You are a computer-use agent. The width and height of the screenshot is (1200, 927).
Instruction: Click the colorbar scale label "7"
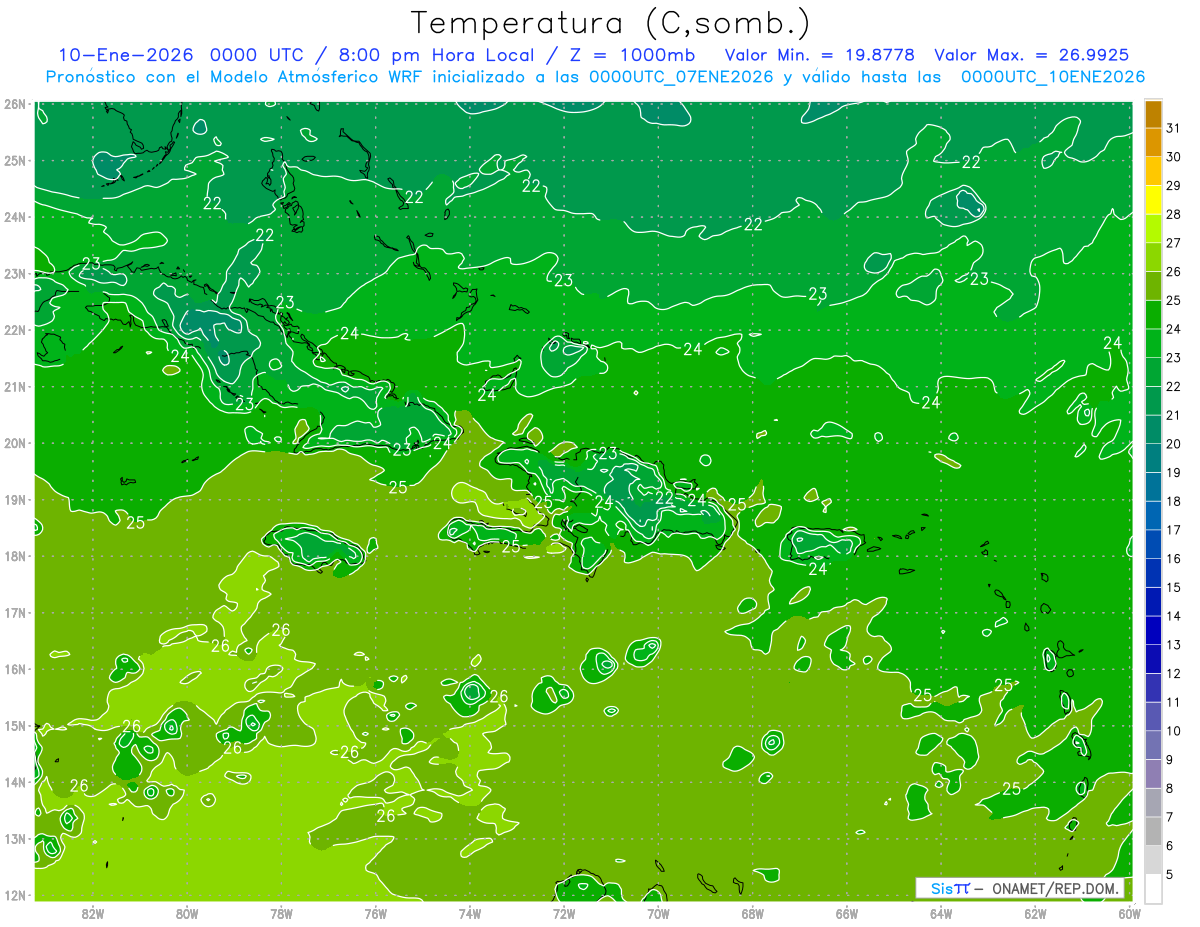point(1170,817)
